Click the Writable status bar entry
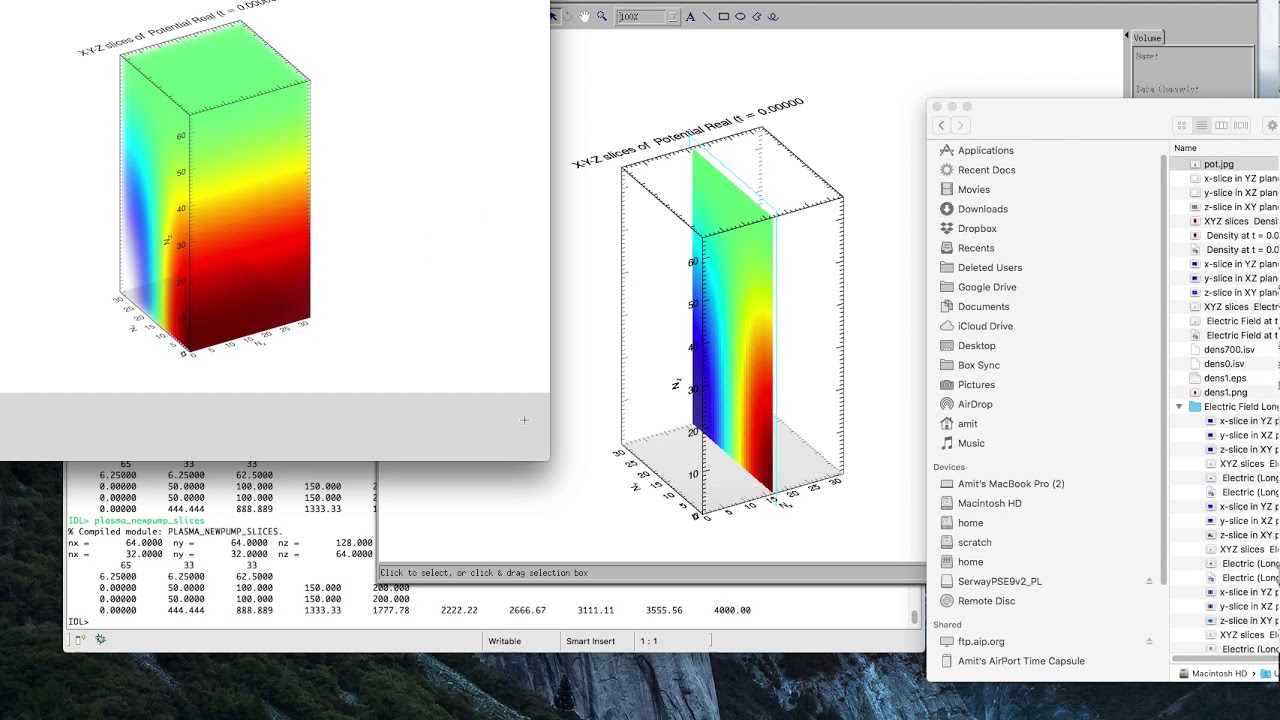1280x720 pixels. [504, 641]
